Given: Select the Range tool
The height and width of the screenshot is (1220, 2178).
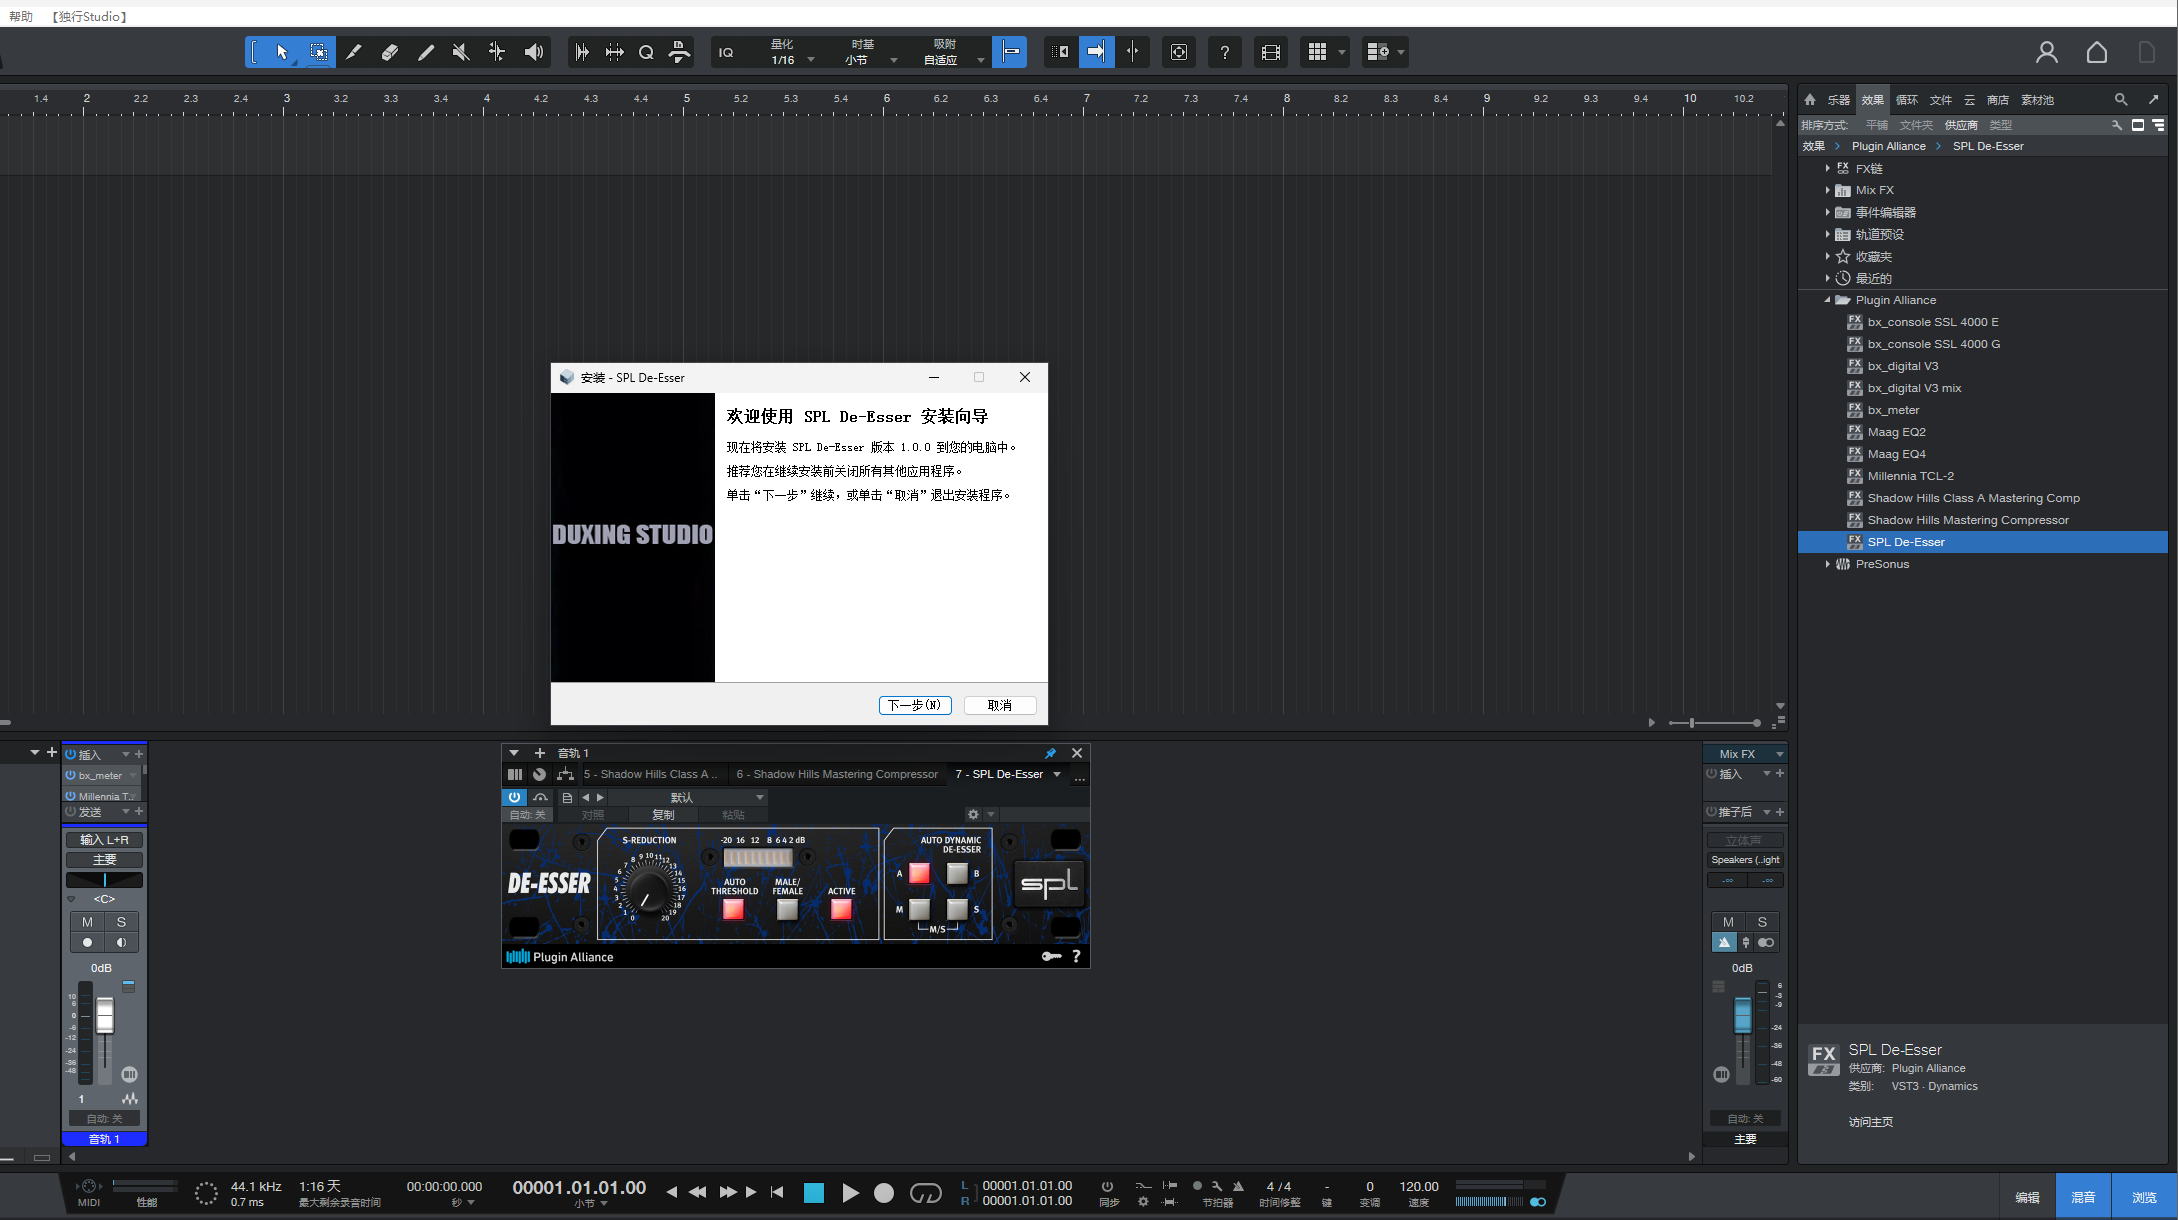Looking at the screenshot, I should (318, 52).
